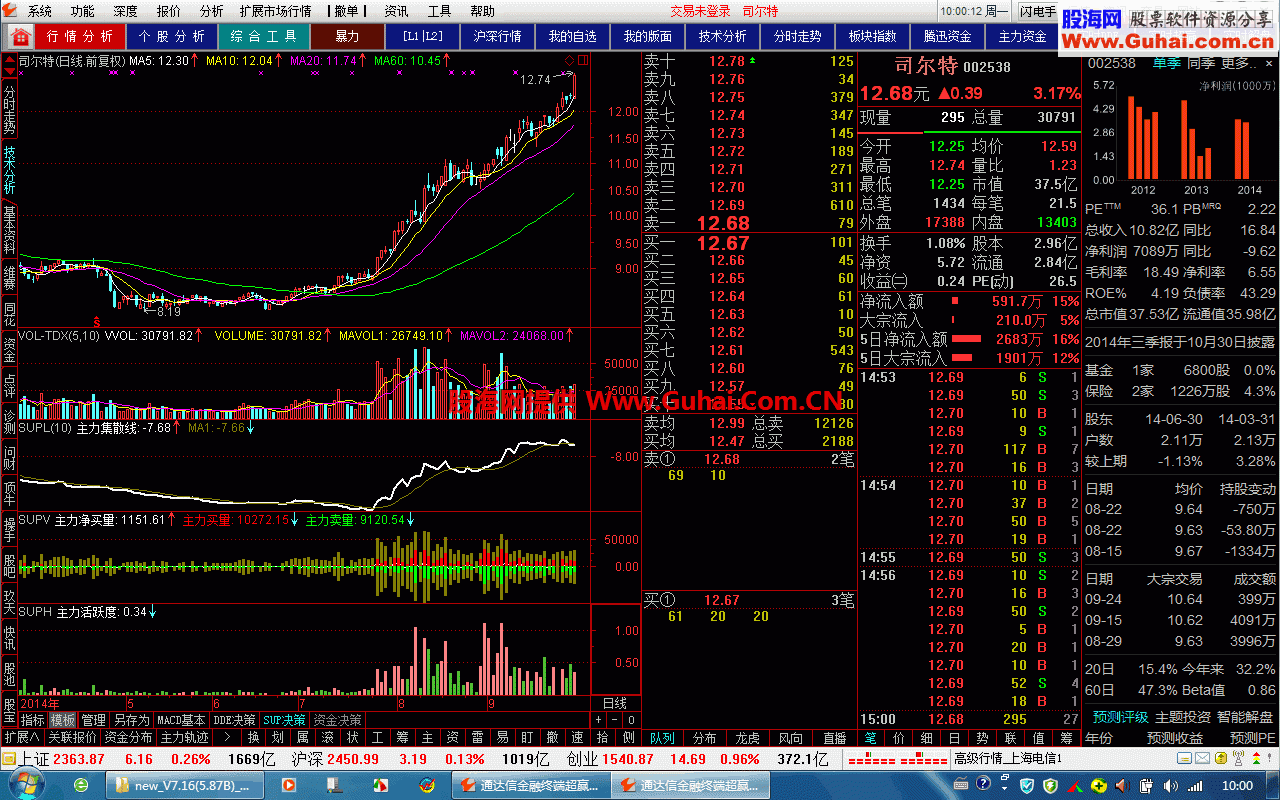Viewport: 1280px width, 800px height.
Task: Select the 基本资料 left sidebar tab
Action: 9,230
